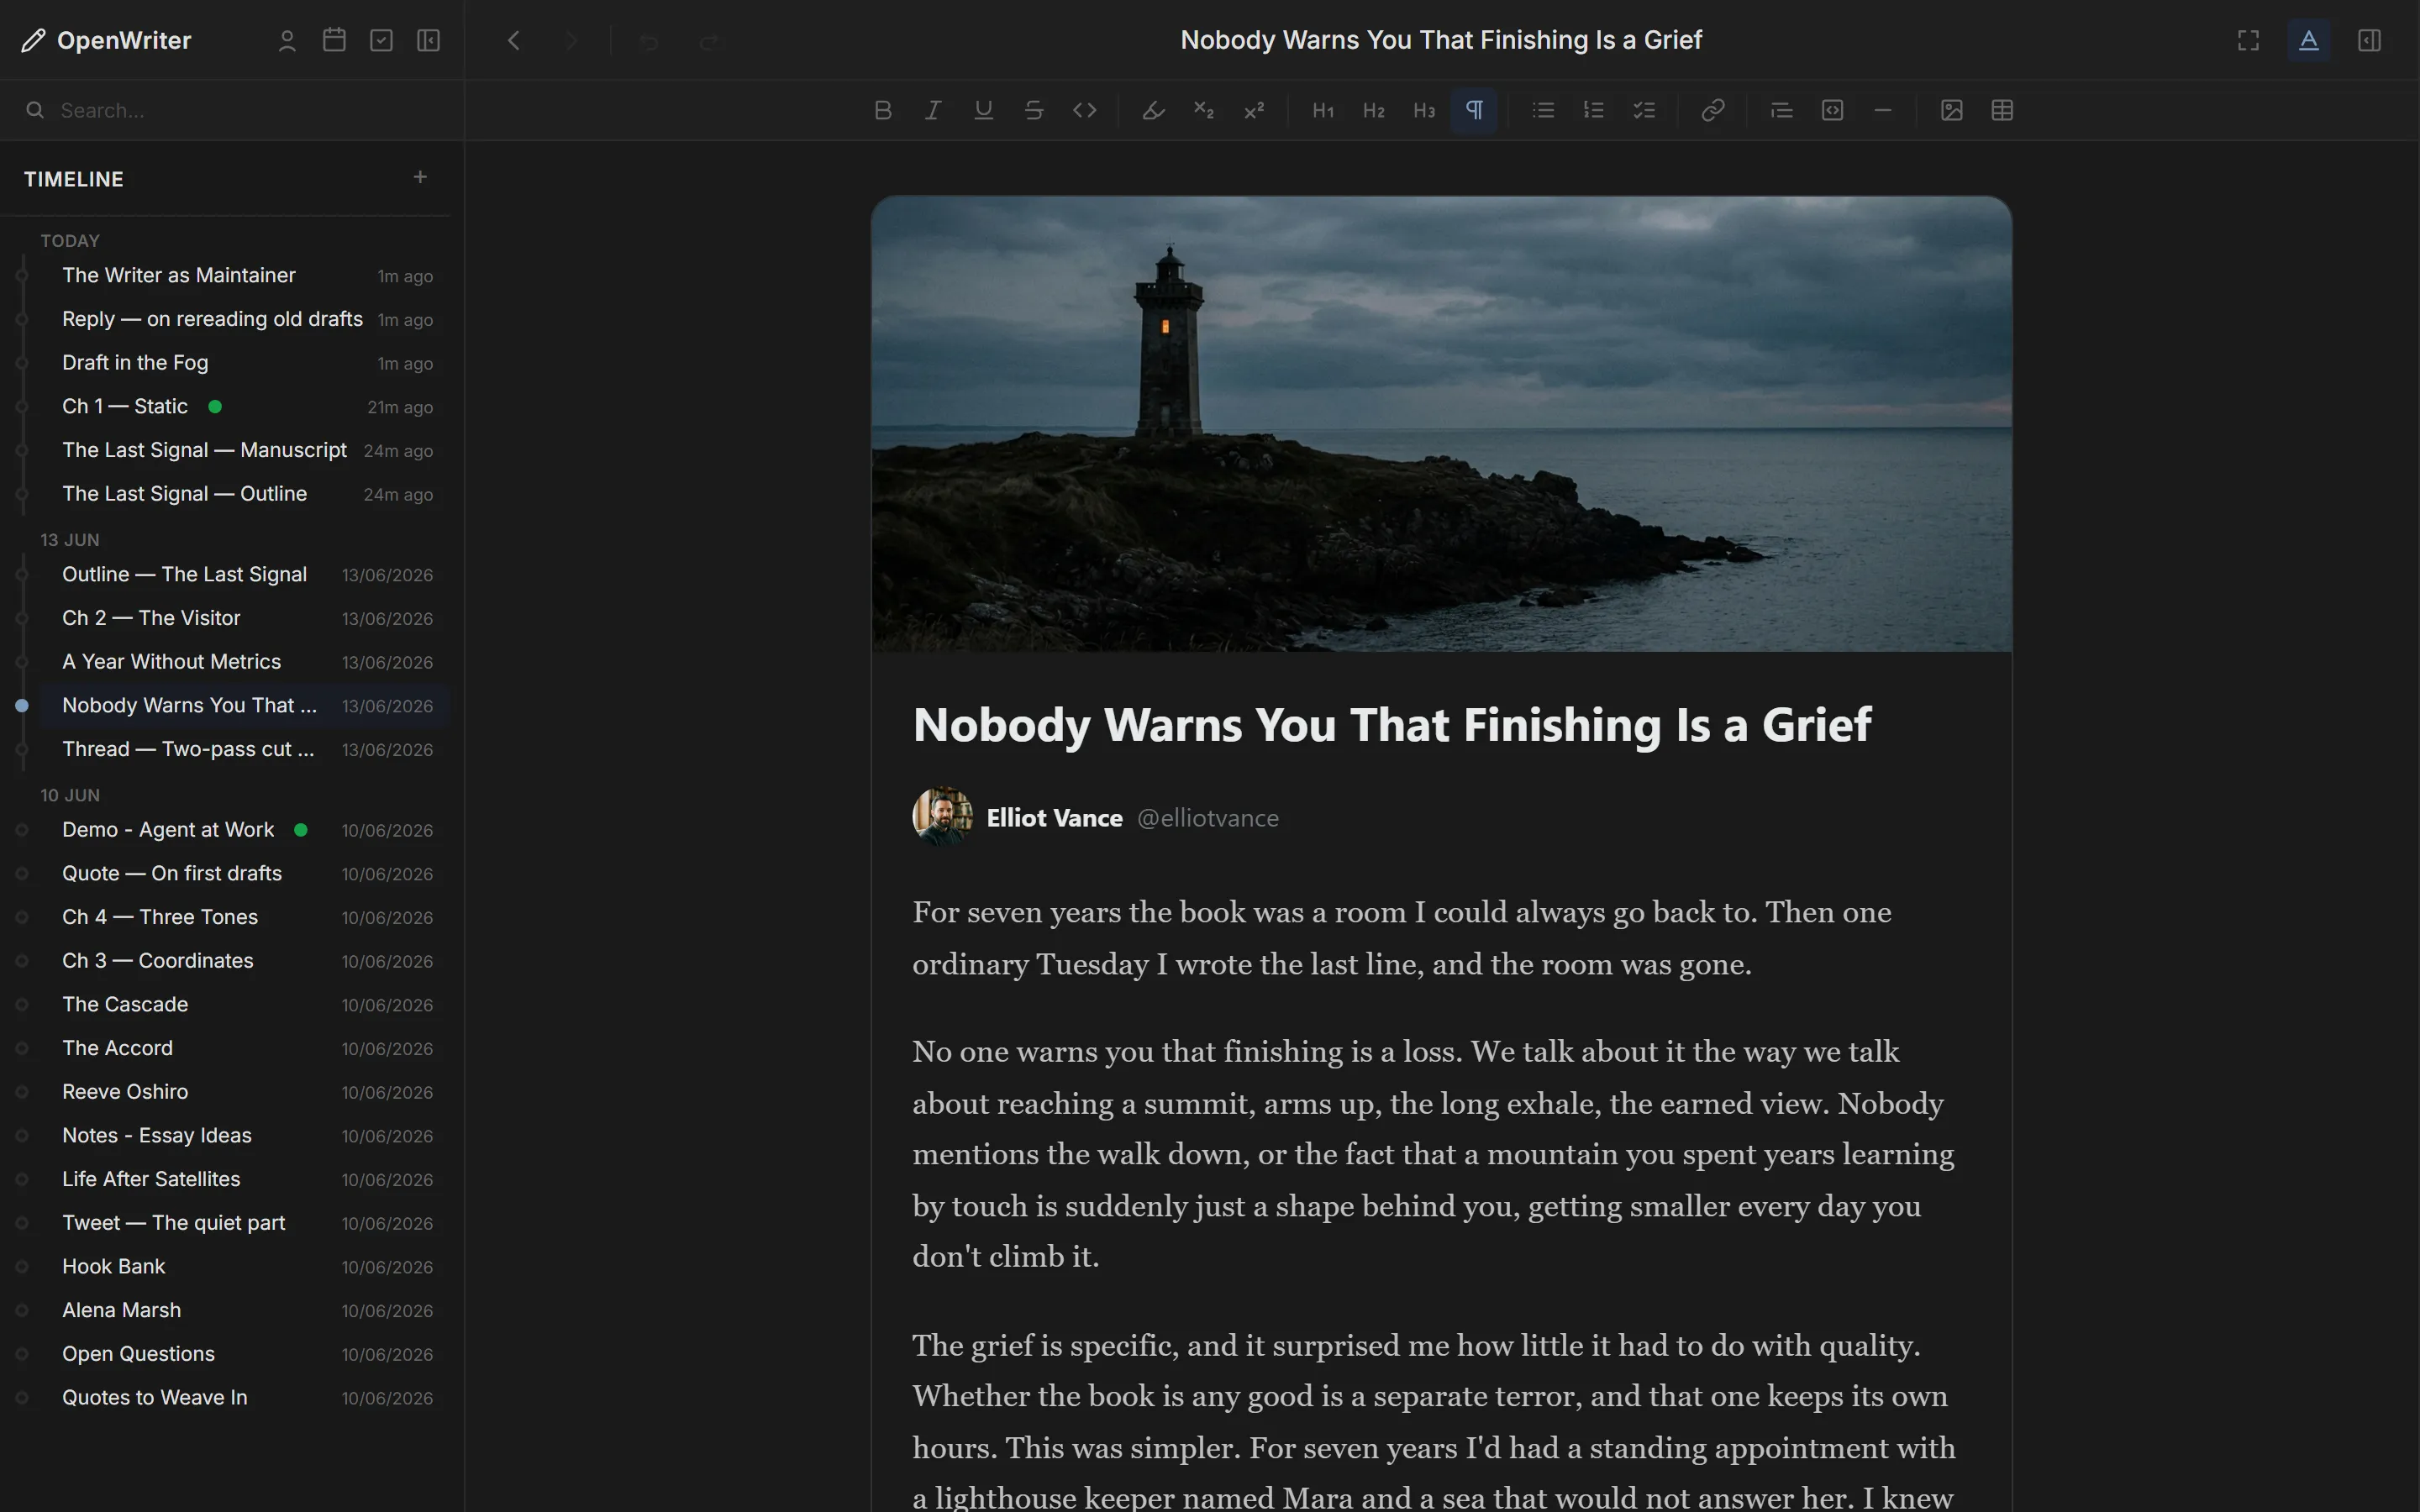Open 'Hook Bank' document
2420x1512 pixels.
point(244,1266)
